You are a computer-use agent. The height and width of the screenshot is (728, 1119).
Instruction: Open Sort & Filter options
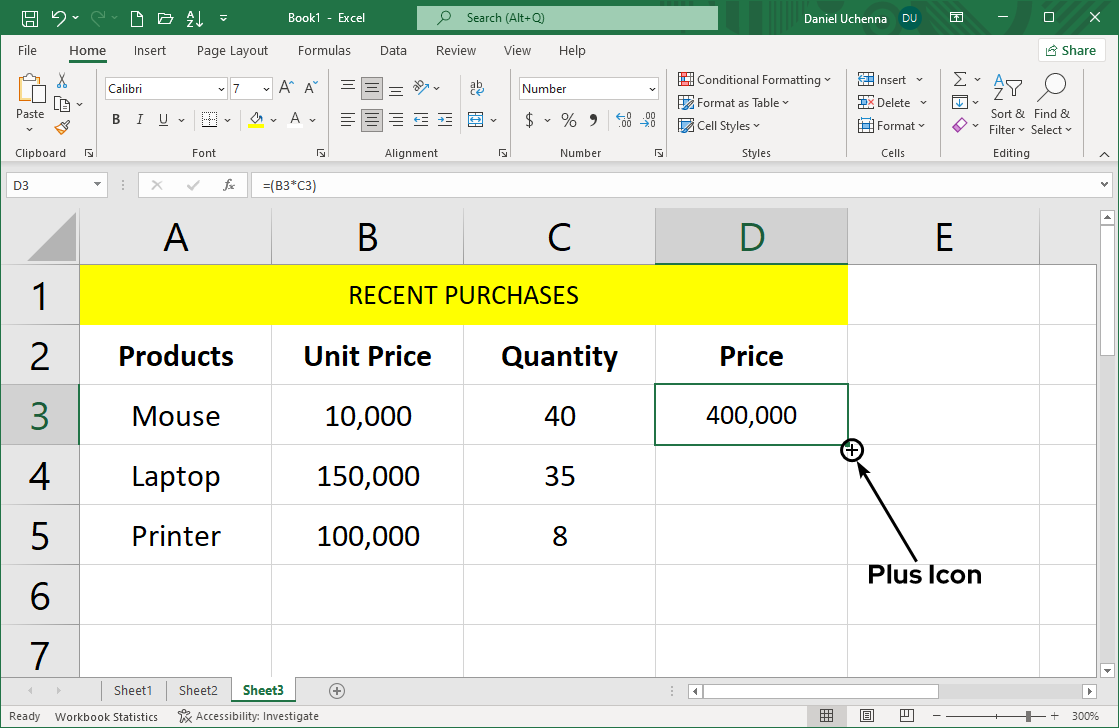(1007, 104)
